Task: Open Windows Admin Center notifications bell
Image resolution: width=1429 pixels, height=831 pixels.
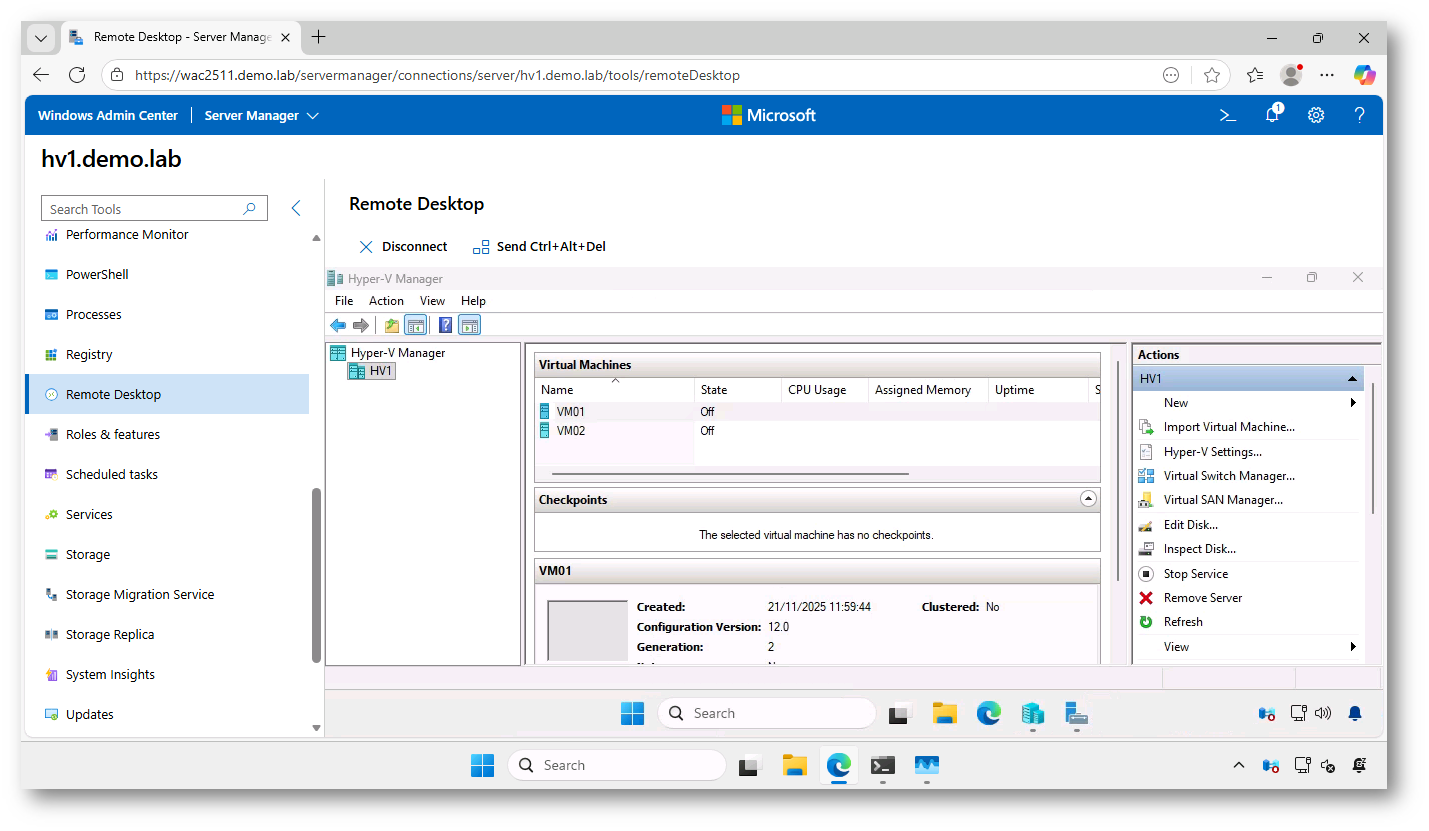Action: (1272, 115)
